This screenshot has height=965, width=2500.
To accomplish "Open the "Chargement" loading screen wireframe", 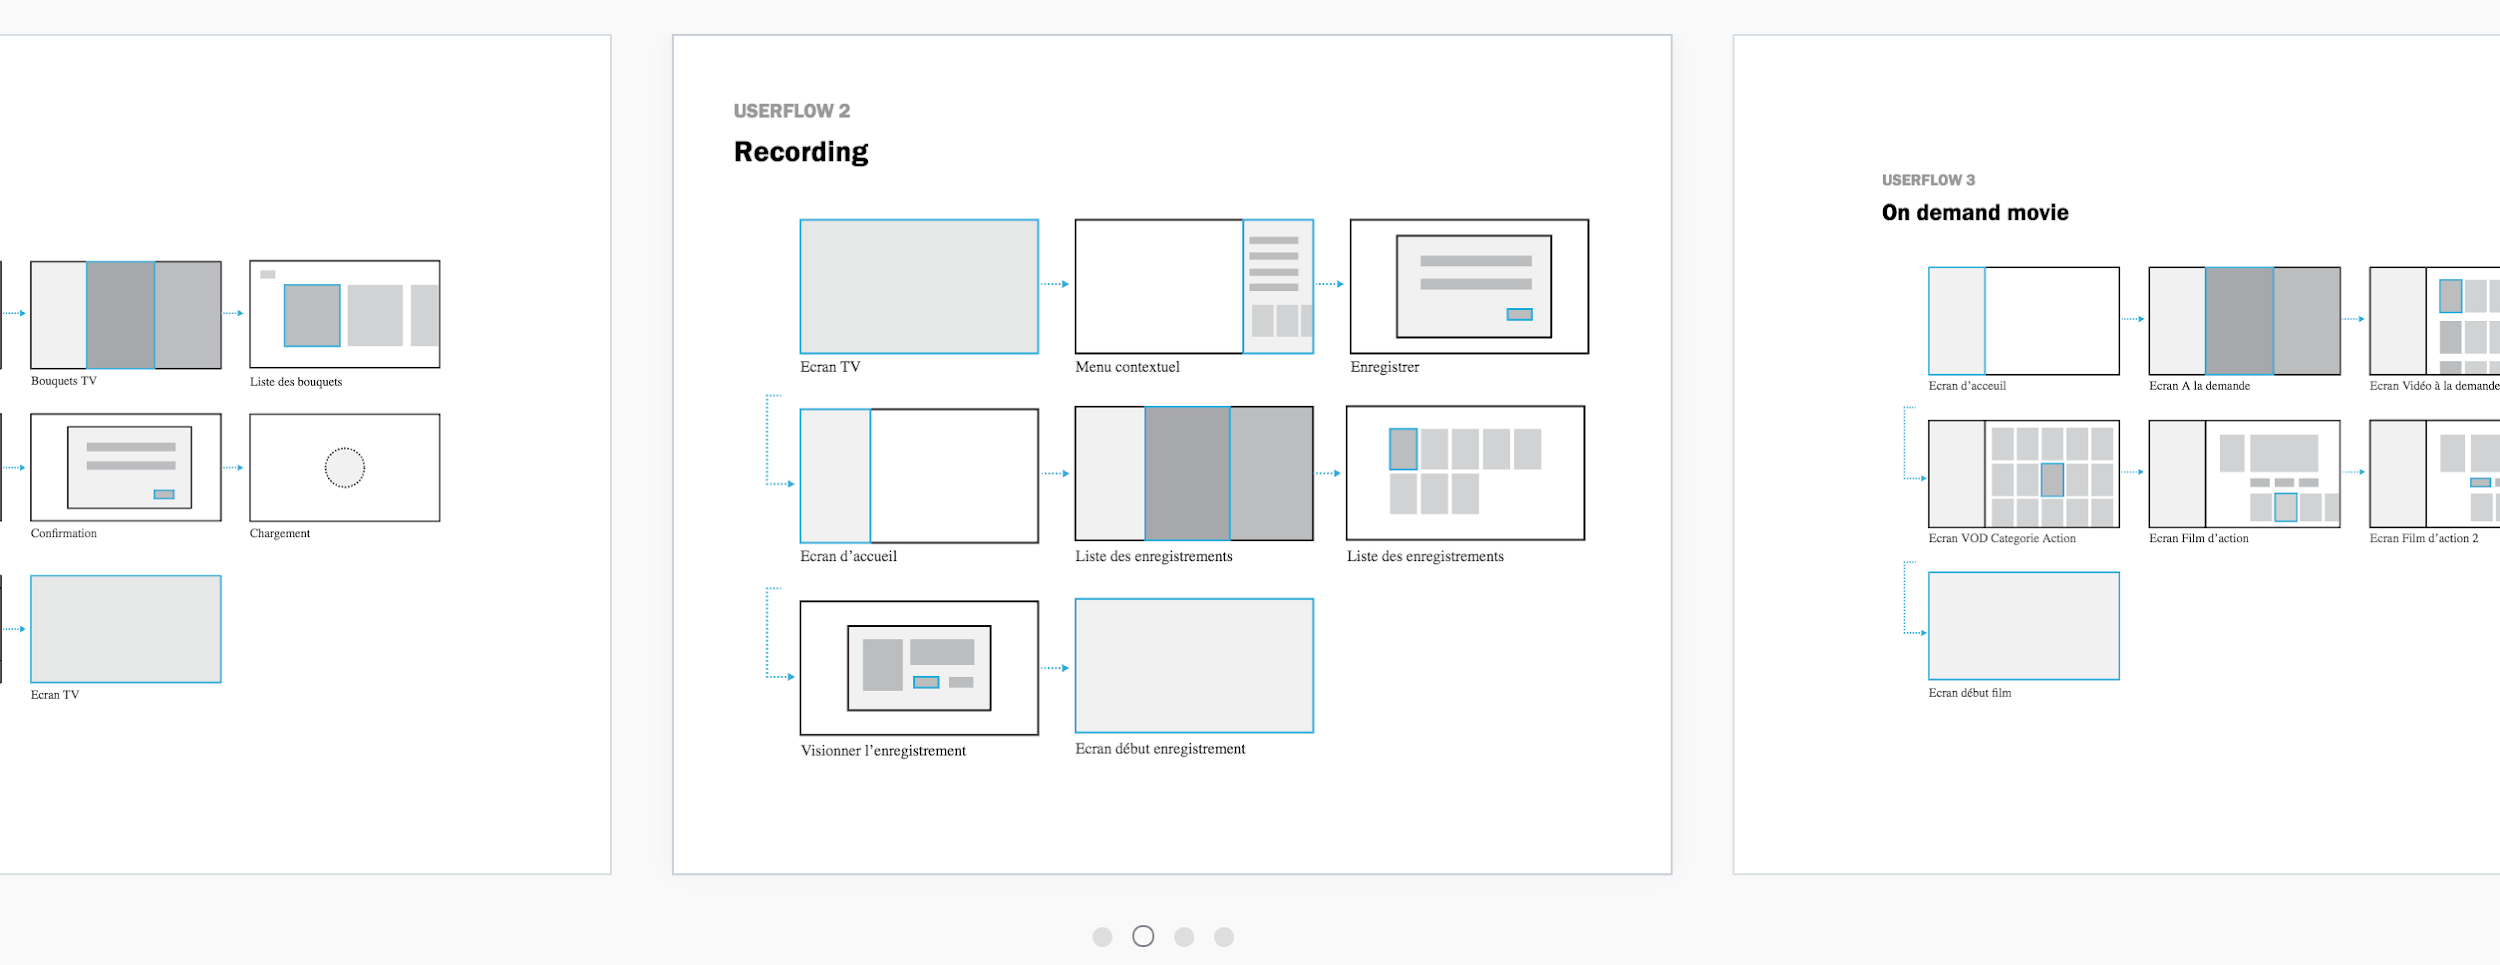I will tap(344, 465).
